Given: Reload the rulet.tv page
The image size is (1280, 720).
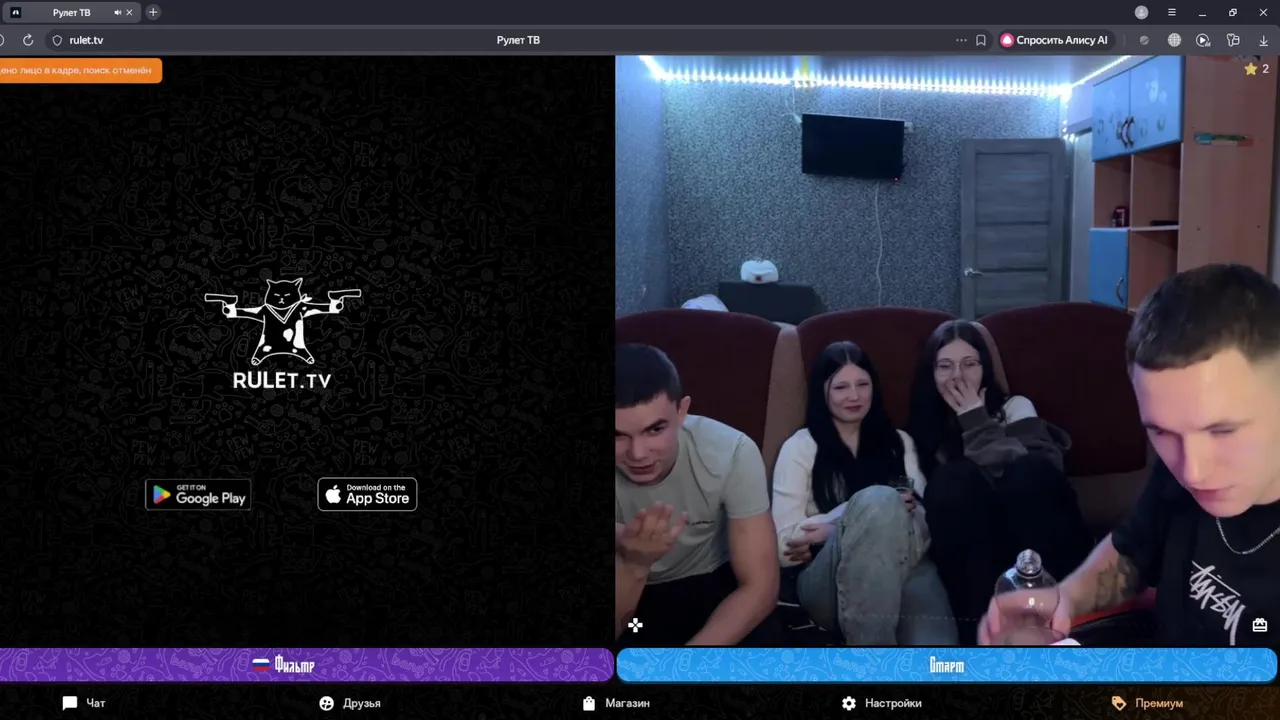Looking at the screenshot, I should pyautogui.click(x=28, y=40).
